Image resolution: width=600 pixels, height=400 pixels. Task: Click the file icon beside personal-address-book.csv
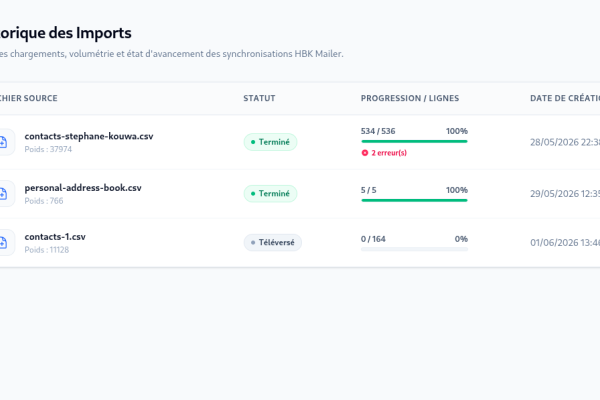[x=3, y=194]
